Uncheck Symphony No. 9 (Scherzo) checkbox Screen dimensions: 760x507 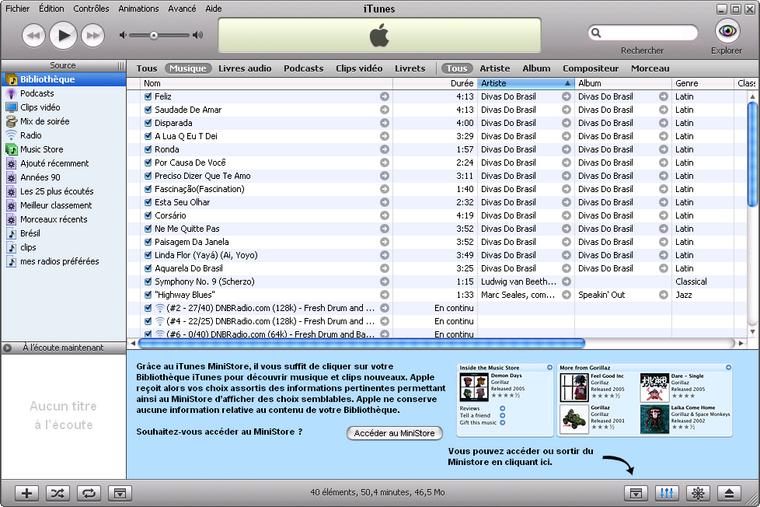click(148, 282)
